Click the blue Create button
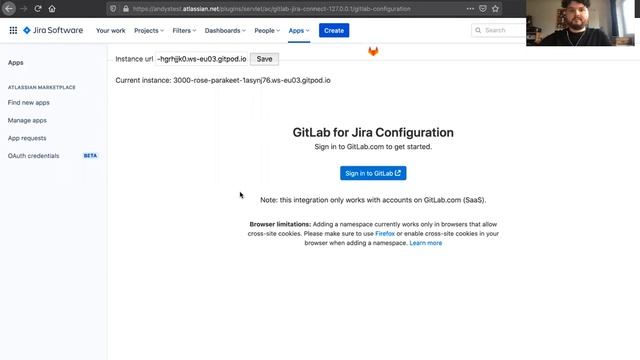This screenshot has width=640, height=360. coord(334,31)
